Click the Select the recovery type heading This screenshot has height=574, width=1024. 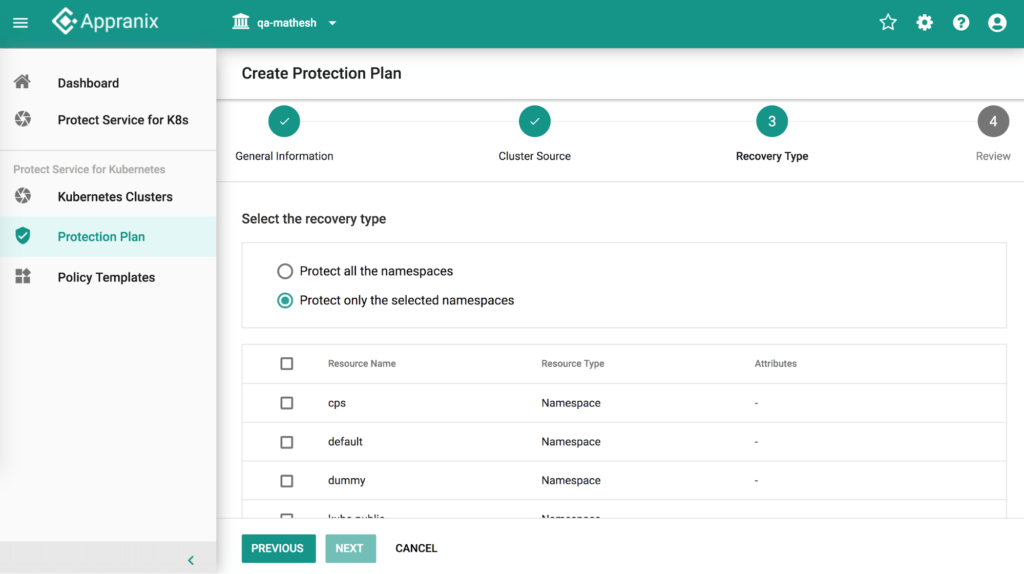[313, 219]
